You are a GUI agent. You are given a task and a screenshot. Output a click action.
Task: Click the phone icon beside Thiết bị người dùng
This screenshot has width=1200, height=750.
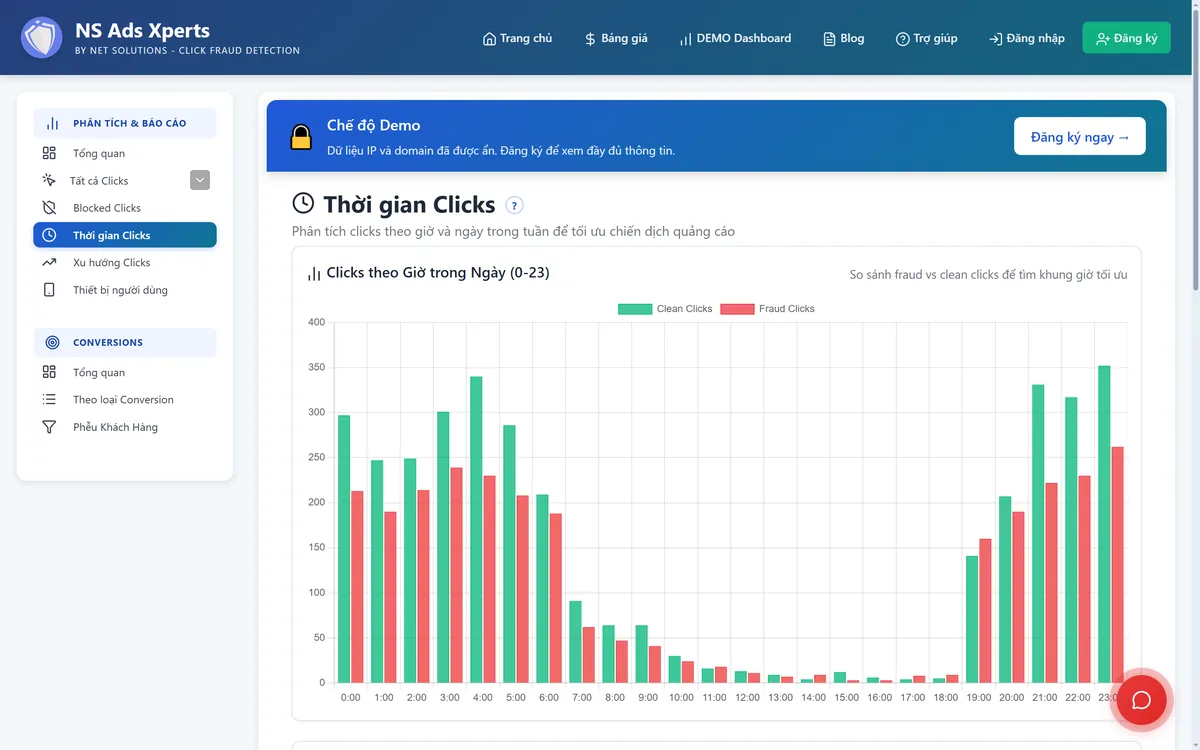pos(49,290)
